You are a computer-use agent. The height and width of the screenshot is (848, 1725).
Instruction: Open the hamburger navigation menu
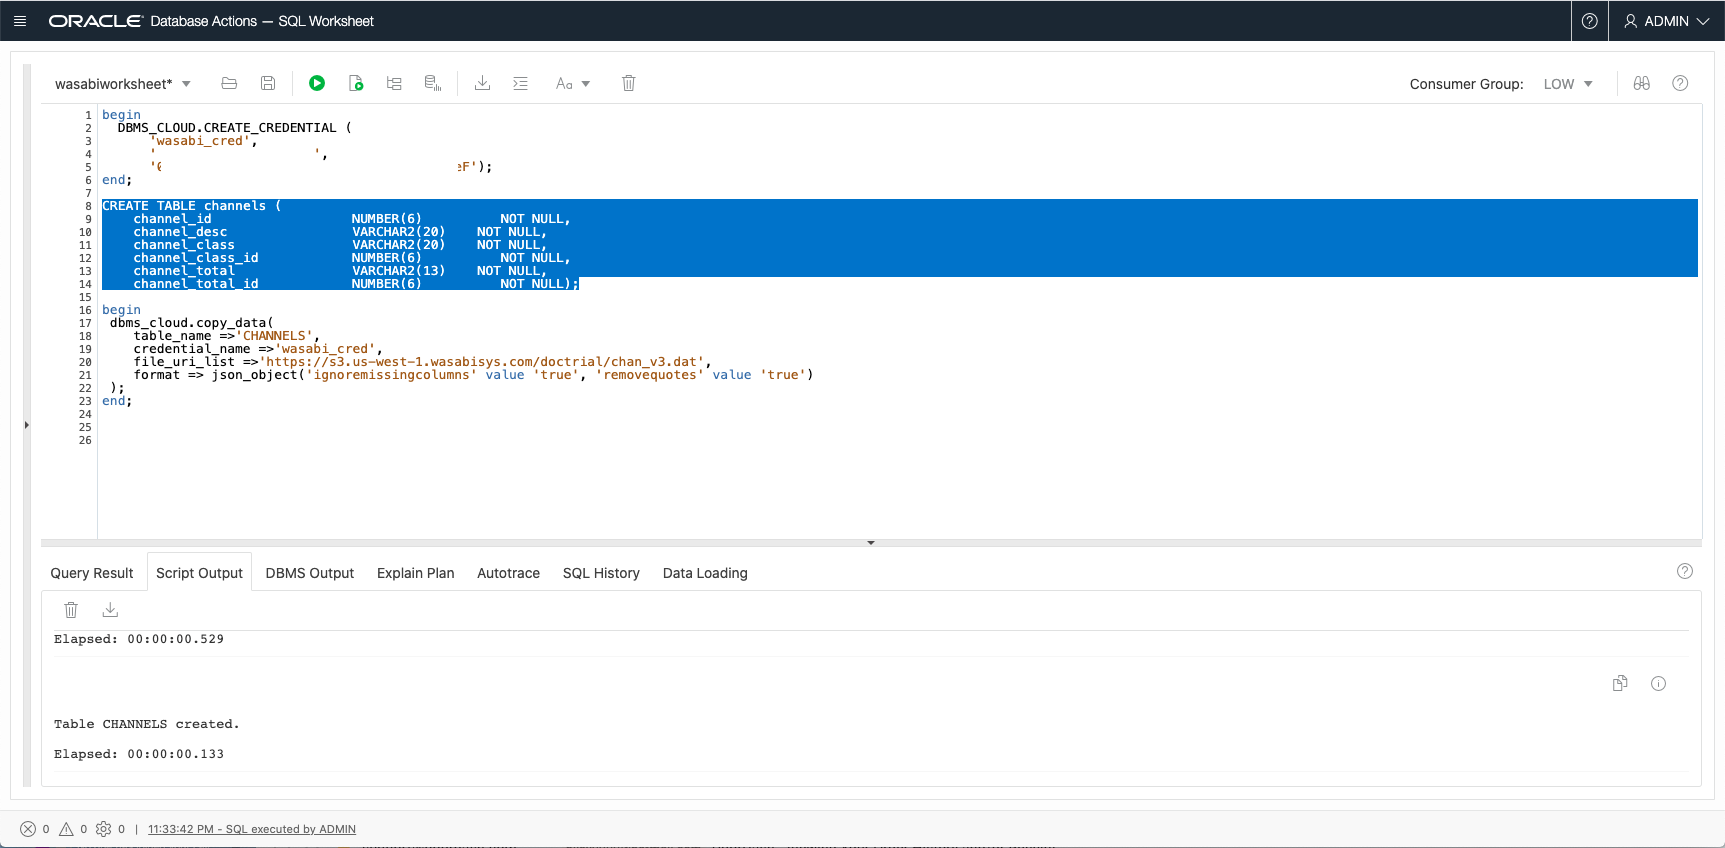point(20,21)
